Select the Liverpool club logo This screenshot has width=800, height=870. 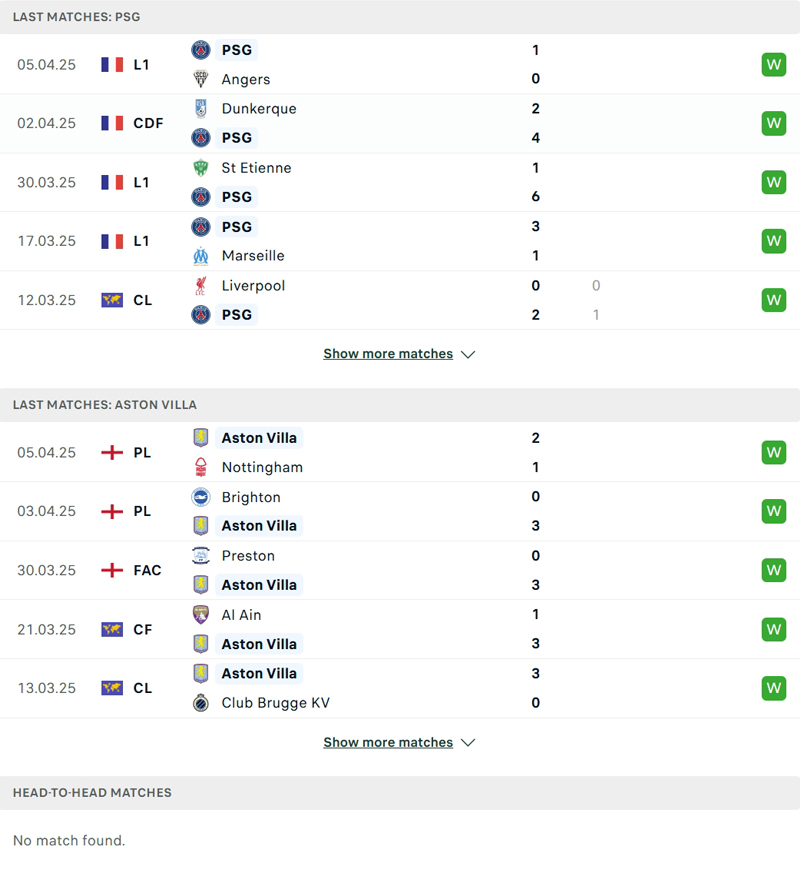[x=199, y=285]
